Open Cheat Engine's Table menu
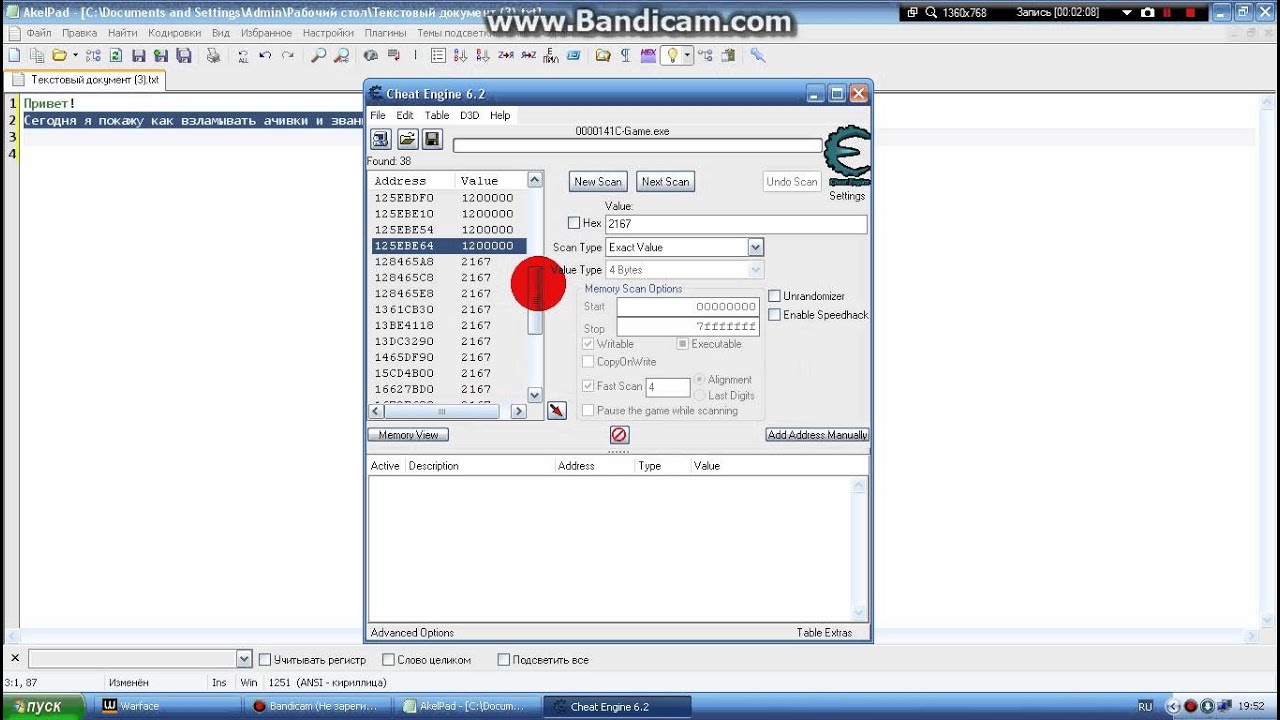 (x=437, y=115)
